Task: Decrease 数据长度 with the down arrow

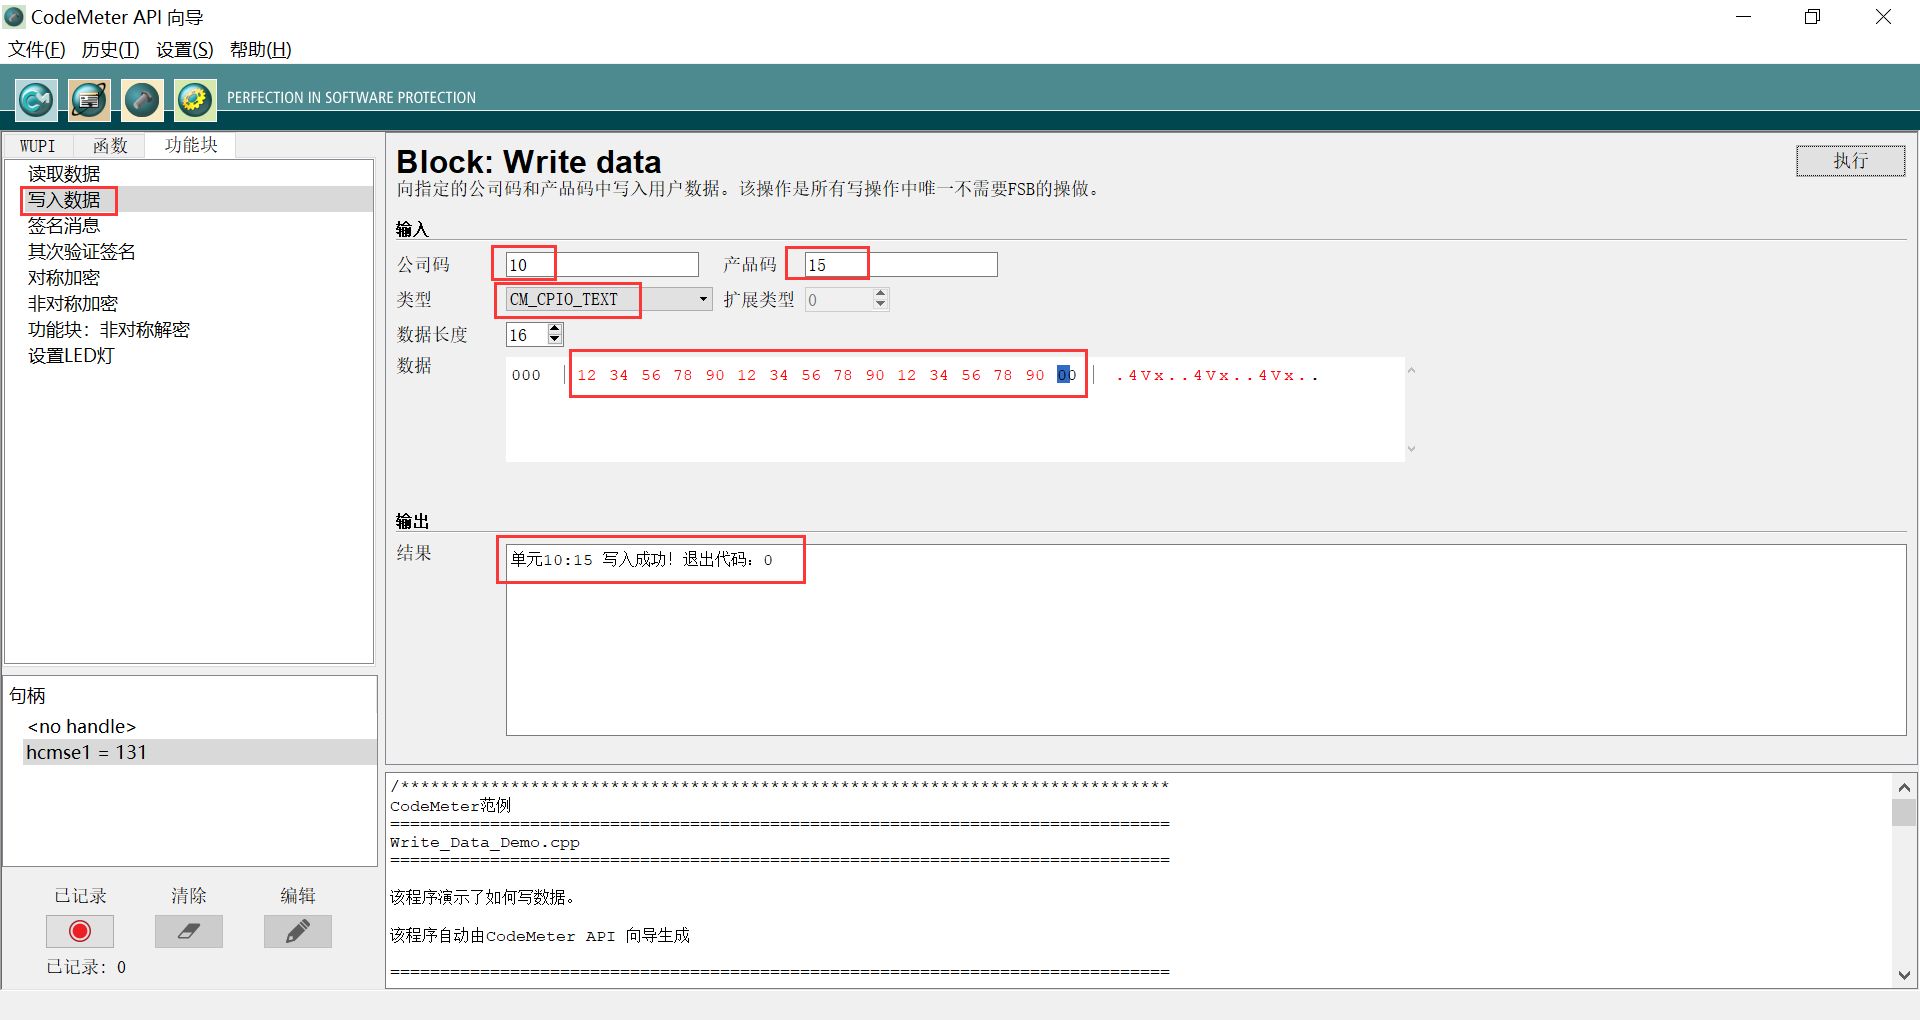Action: (555, 341)
